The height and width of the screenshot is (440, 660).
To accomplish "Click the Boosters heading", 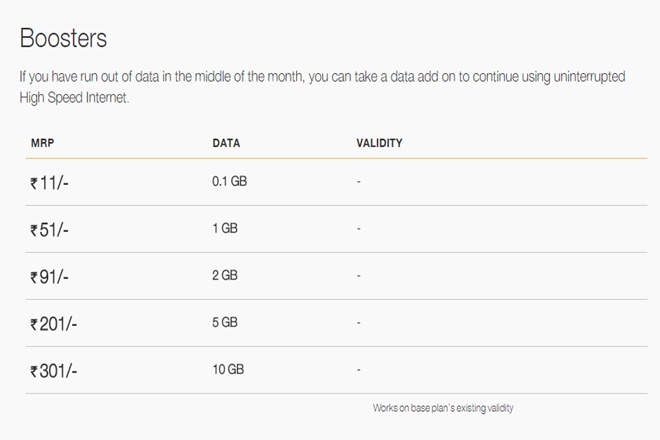I will tap(63, 39).
